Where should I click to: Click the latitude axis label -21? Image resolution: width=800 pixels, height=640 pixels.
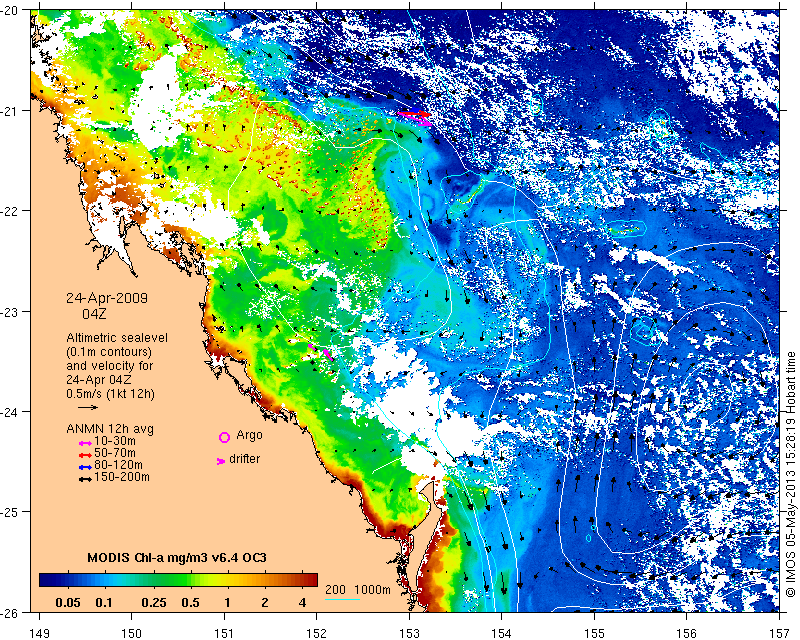pos(10,110)
